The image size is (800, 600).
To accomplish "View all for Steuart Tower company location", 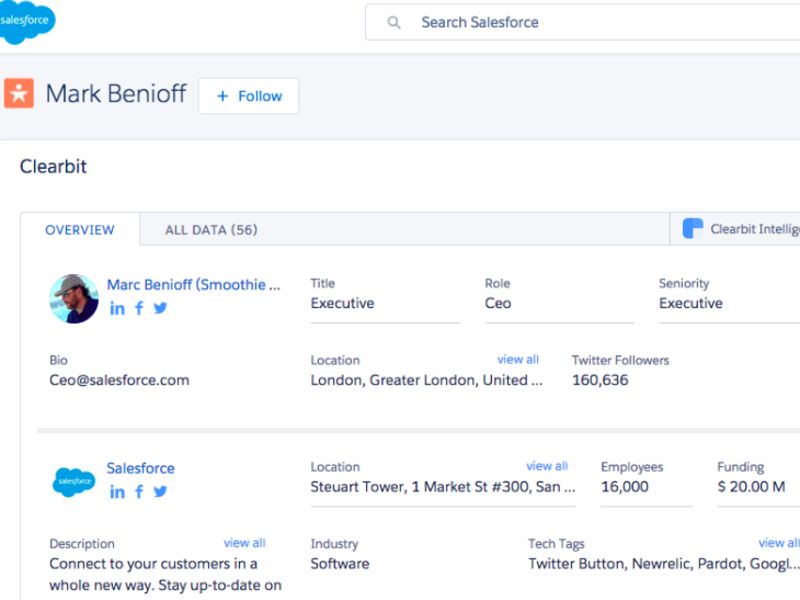I will tap(547, 466).
